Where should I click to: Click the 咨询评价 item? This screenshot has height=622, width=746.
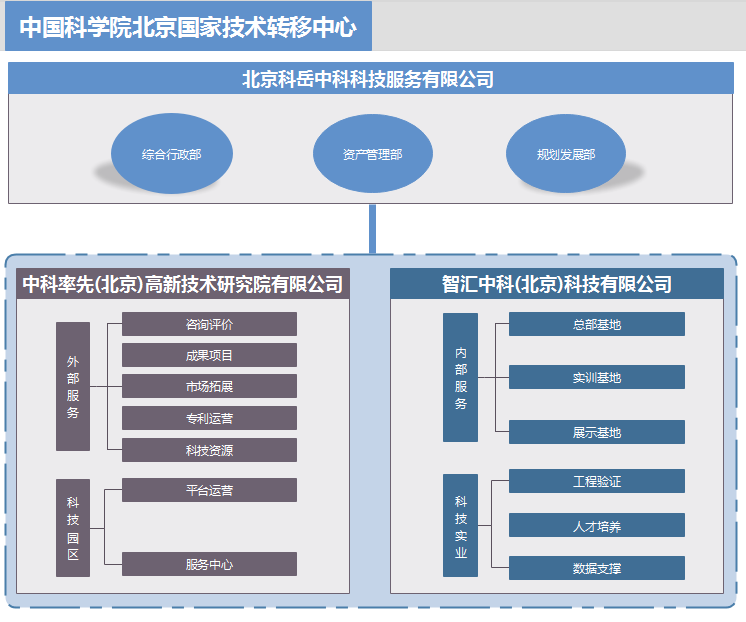(209, 324)
